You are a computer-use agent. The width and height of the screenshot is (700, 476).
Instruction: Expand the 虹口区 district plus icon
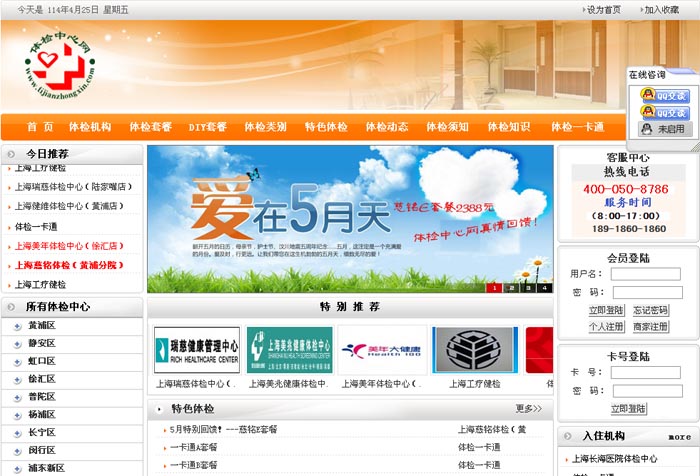point(17,362)
